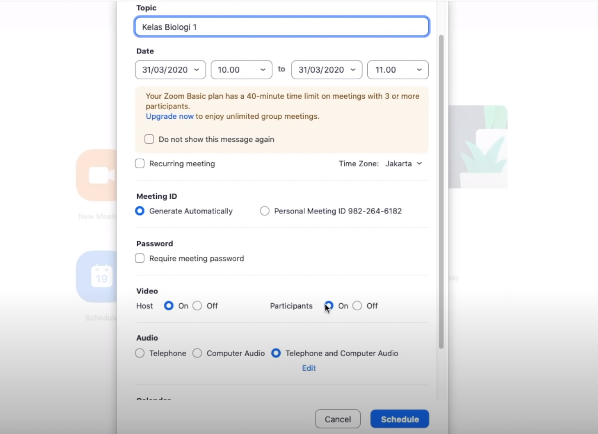Set Participants video to On
The height and width of the screenshot is (434, 598).
point(329,305)
